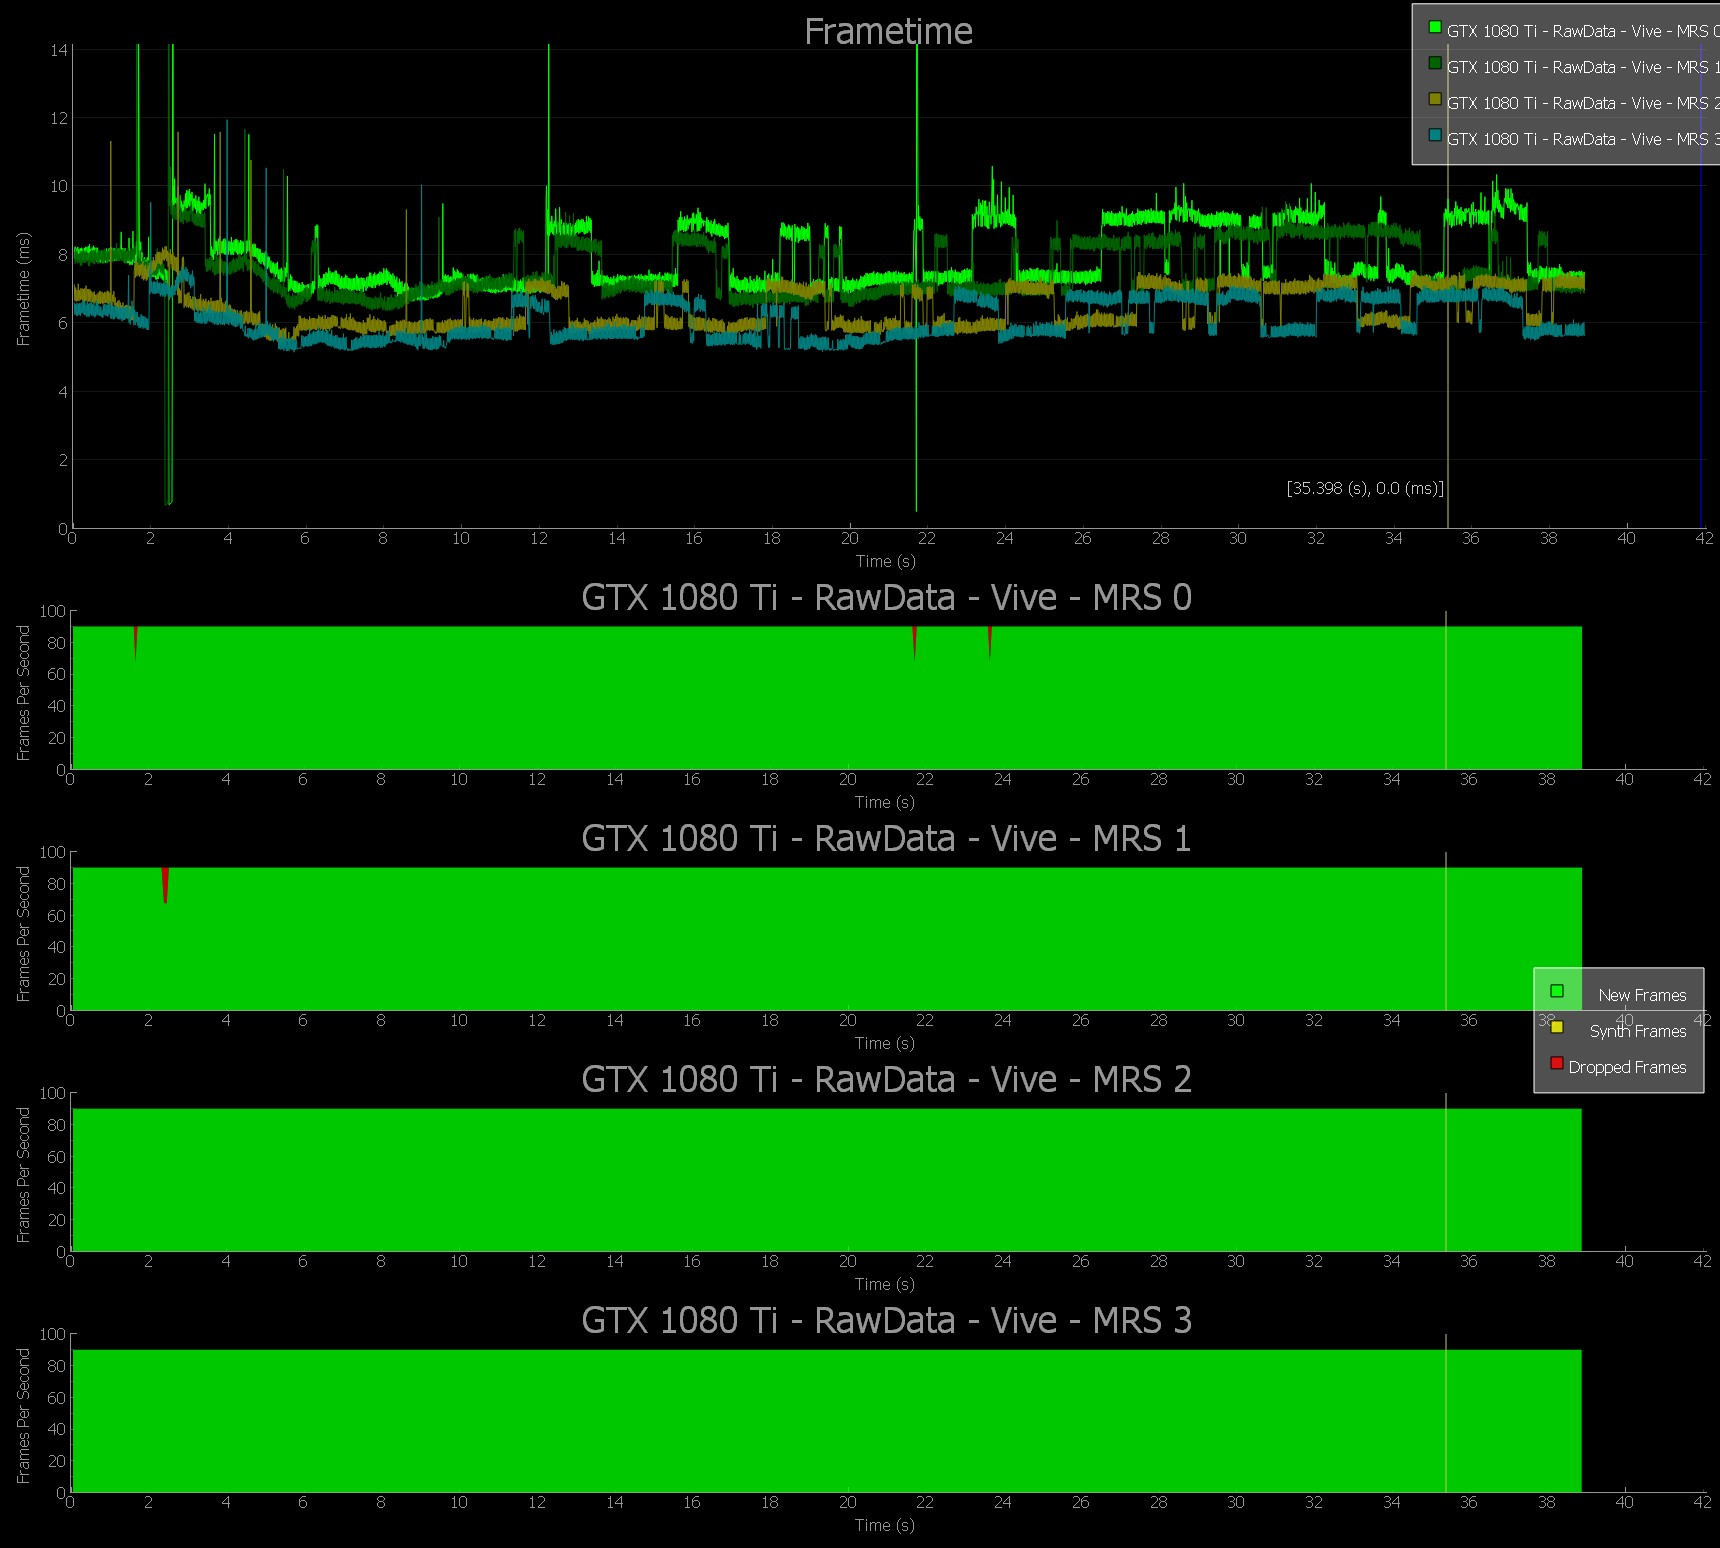Click the green New Frames legend marker

(x=1557, y=991)
